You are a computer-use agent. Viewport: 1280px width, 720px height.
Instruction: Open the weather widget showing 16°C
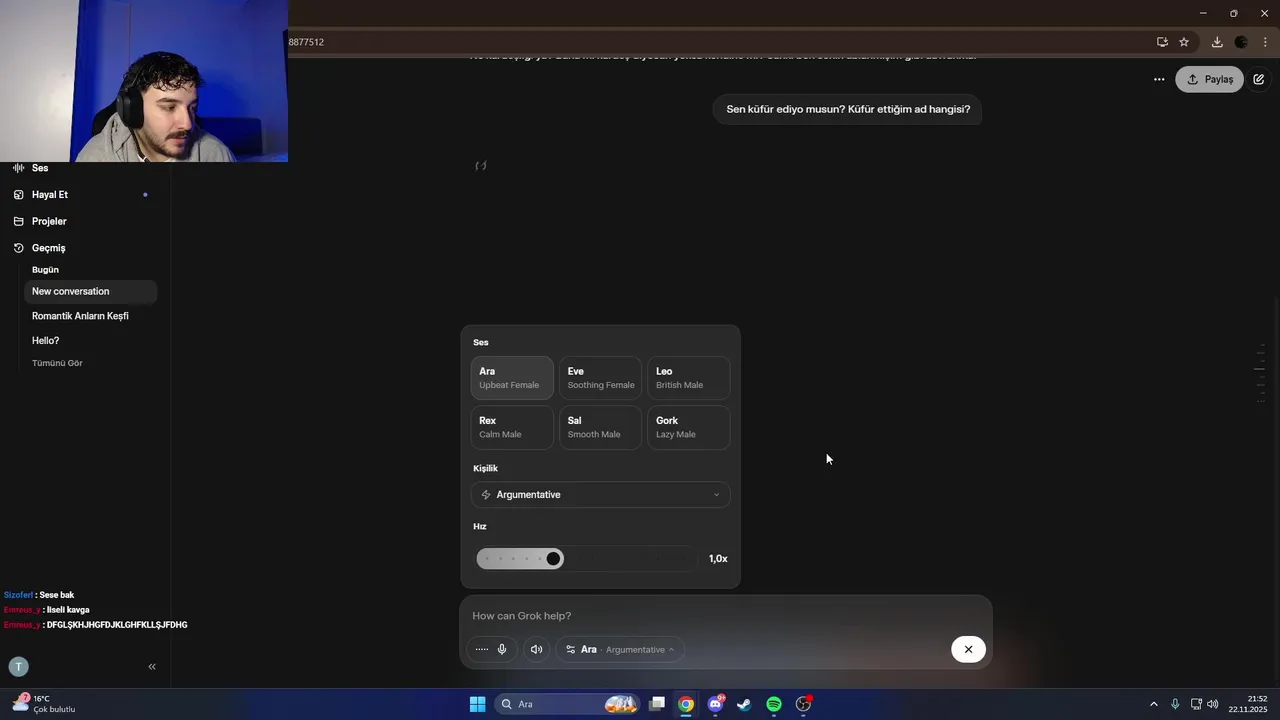pyautogui.click(x=45, y=704)
